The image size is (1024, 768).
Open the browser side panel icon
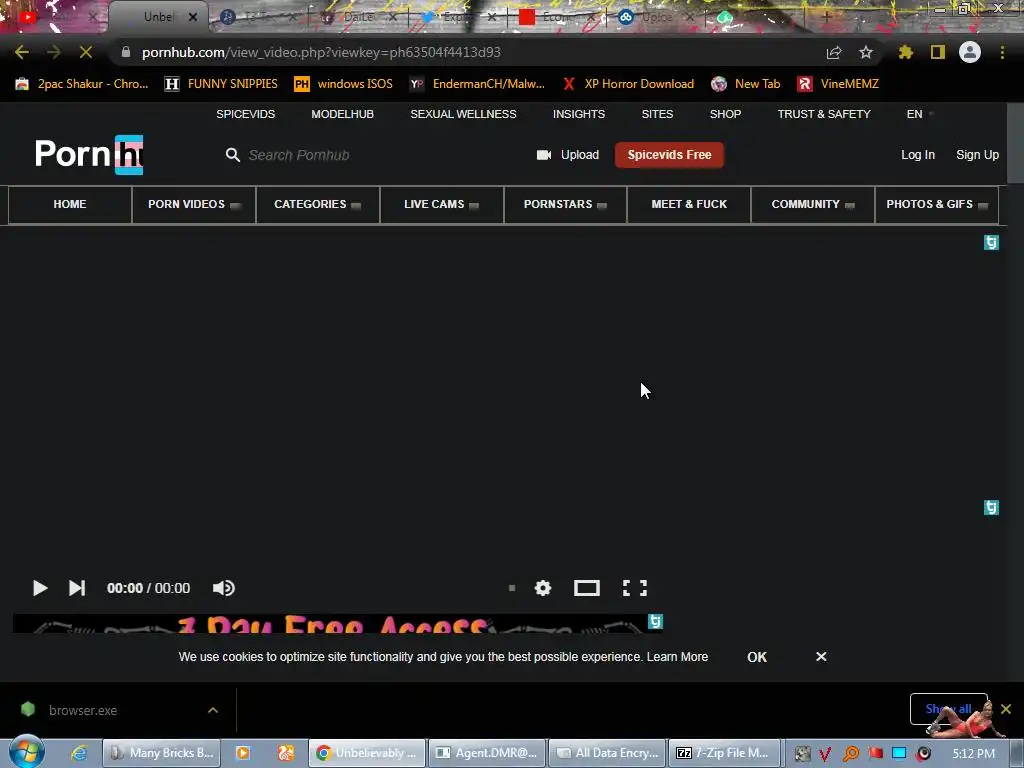coord(938,52)
